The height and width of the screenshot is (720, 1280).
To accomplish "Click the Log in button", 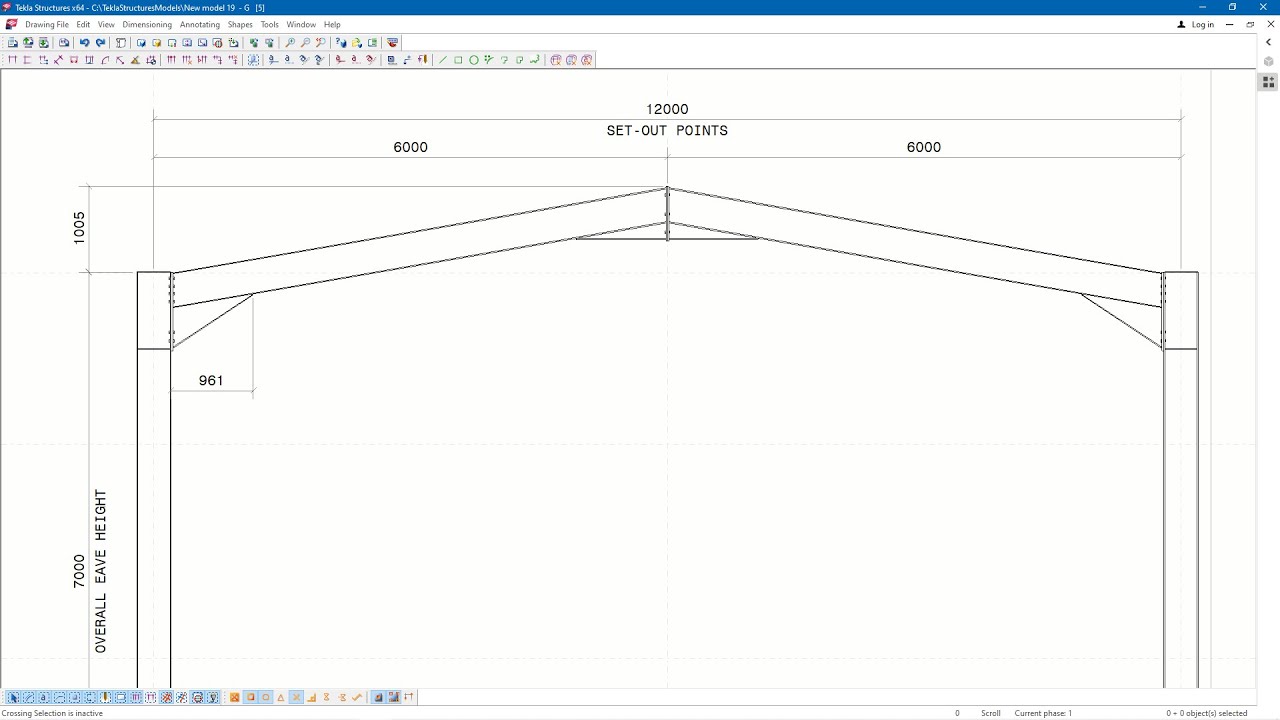I will pos(1196,24).
